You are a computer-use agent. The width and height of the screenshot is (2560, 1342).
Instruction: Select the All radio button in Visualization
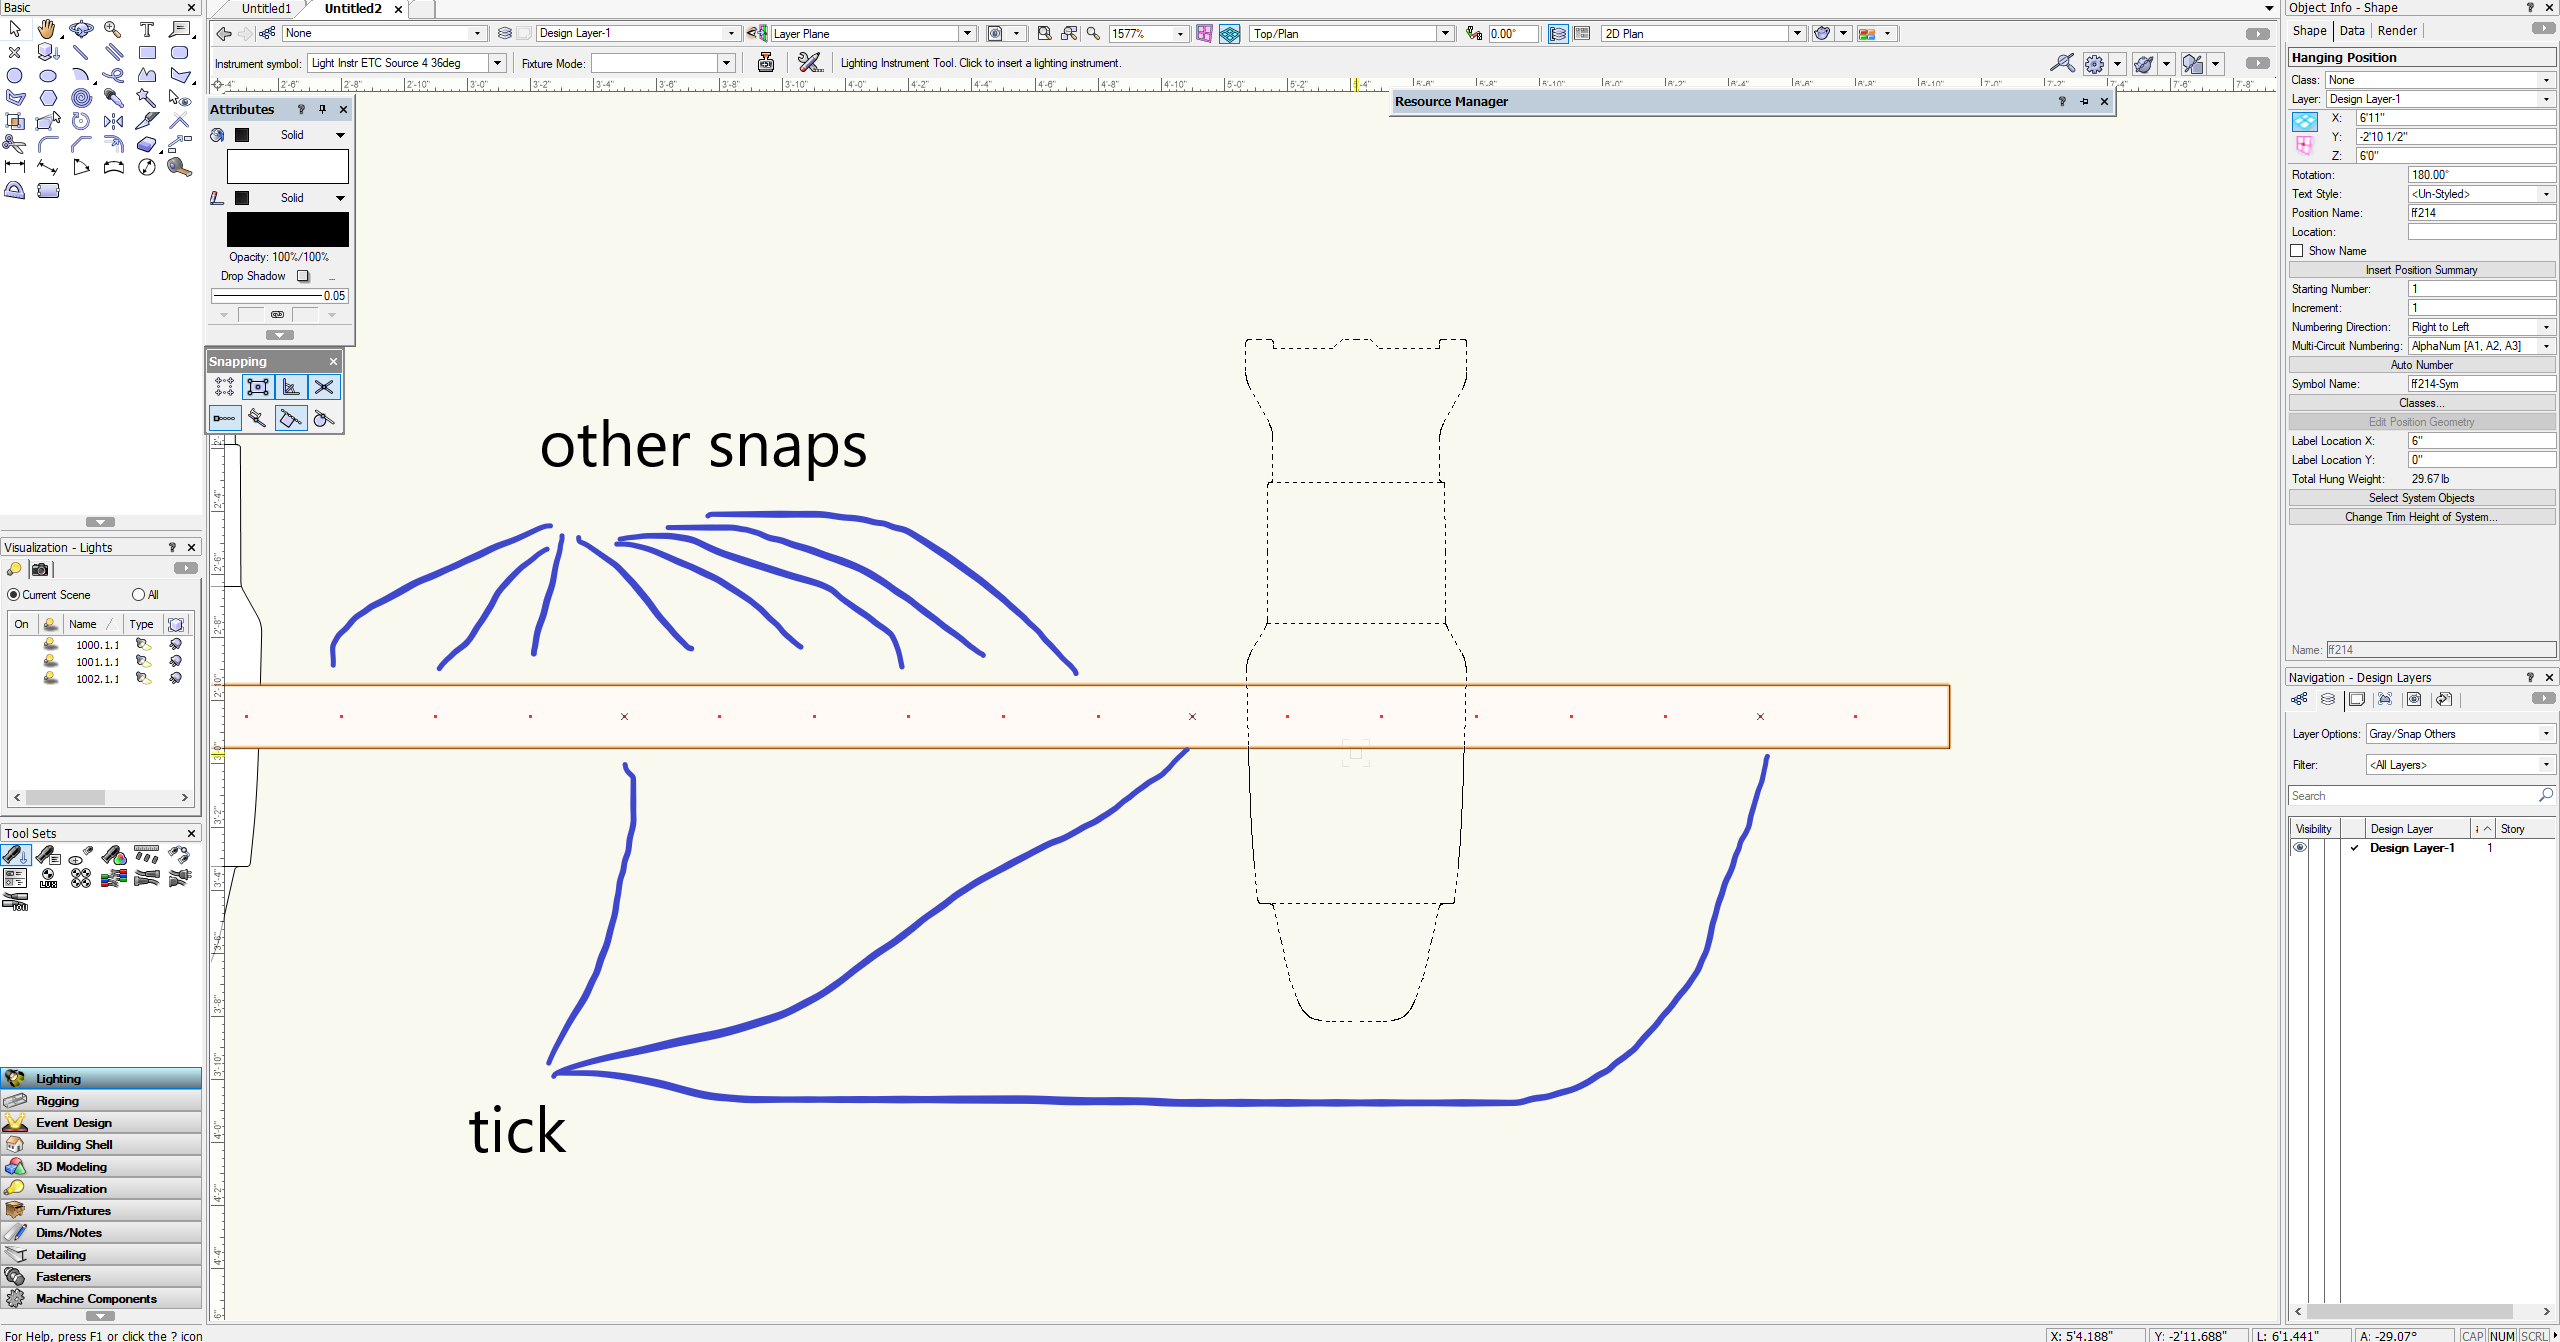(138, 595)
